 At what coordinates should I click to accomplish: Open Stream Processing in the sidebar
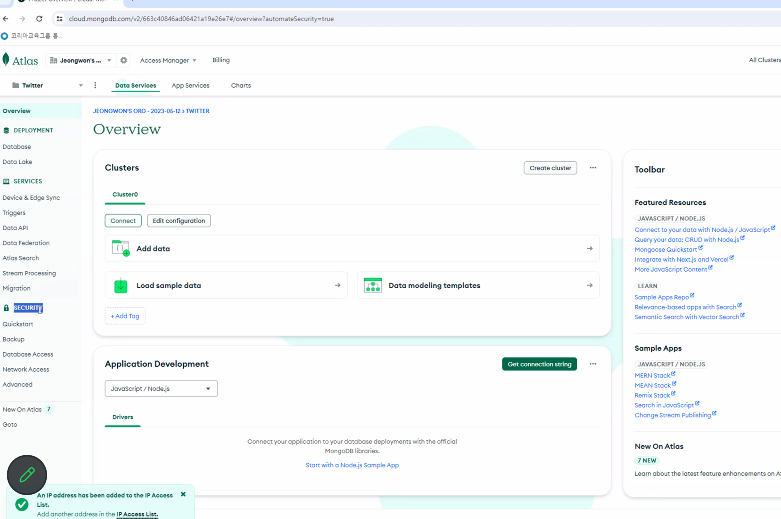(29, 273)
